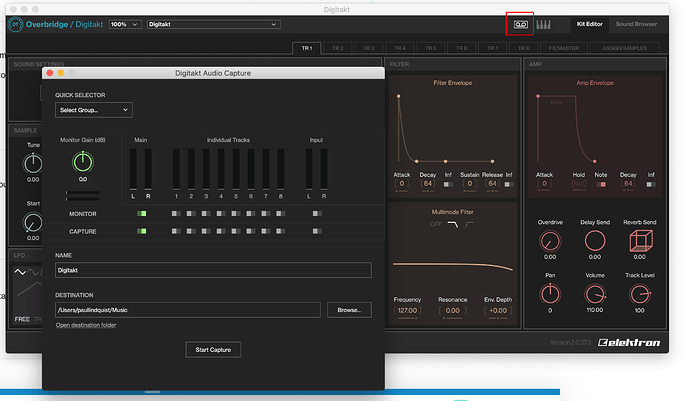Click the Delay Send knob
Viewport: 690px width, 401px height.
point(595,241)
